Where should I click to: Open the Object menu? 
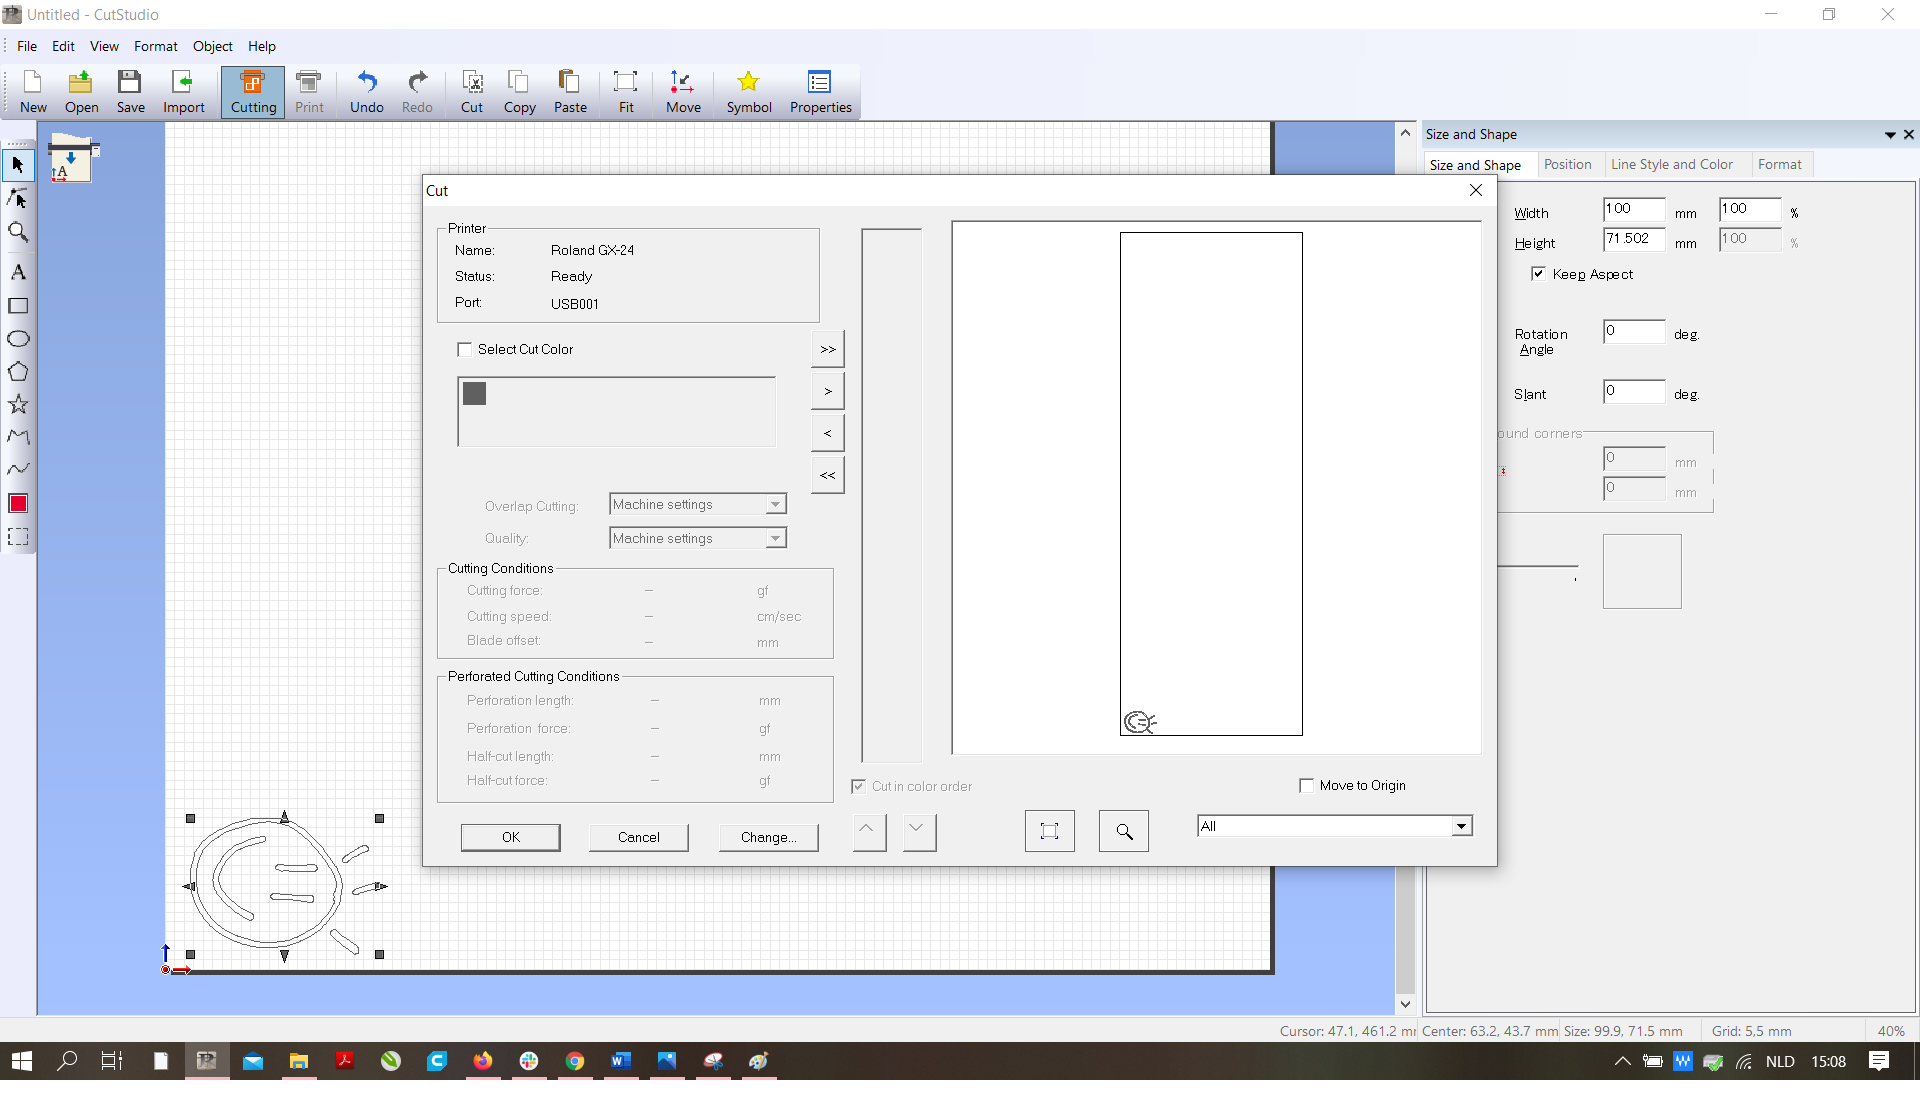(x=213, y=46)
